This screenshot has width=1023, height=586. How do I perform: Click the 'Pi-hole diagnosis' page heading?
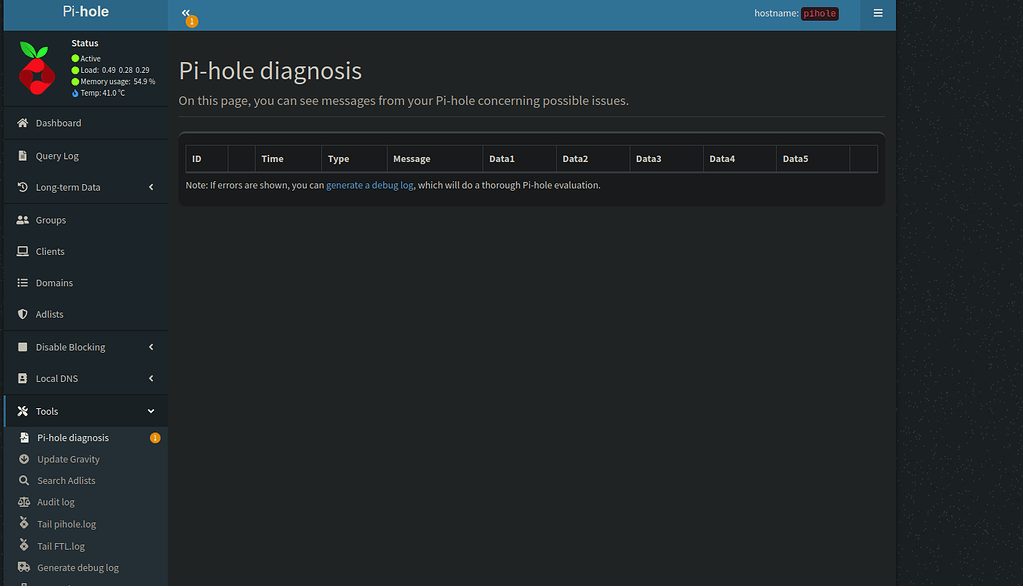[270, 70]
